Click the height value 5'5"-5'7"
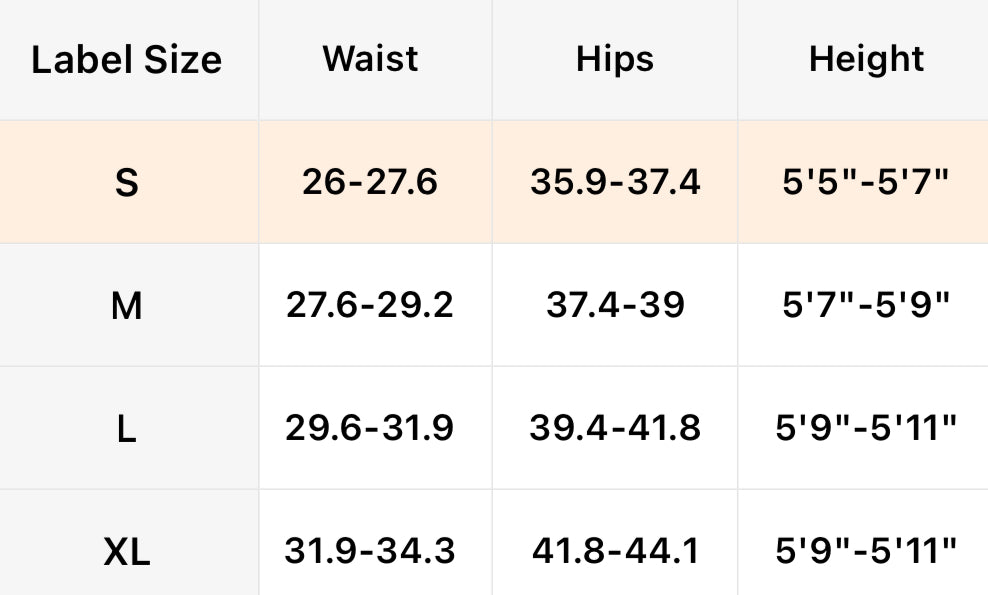Screen dimensions: 988x595 866,182
